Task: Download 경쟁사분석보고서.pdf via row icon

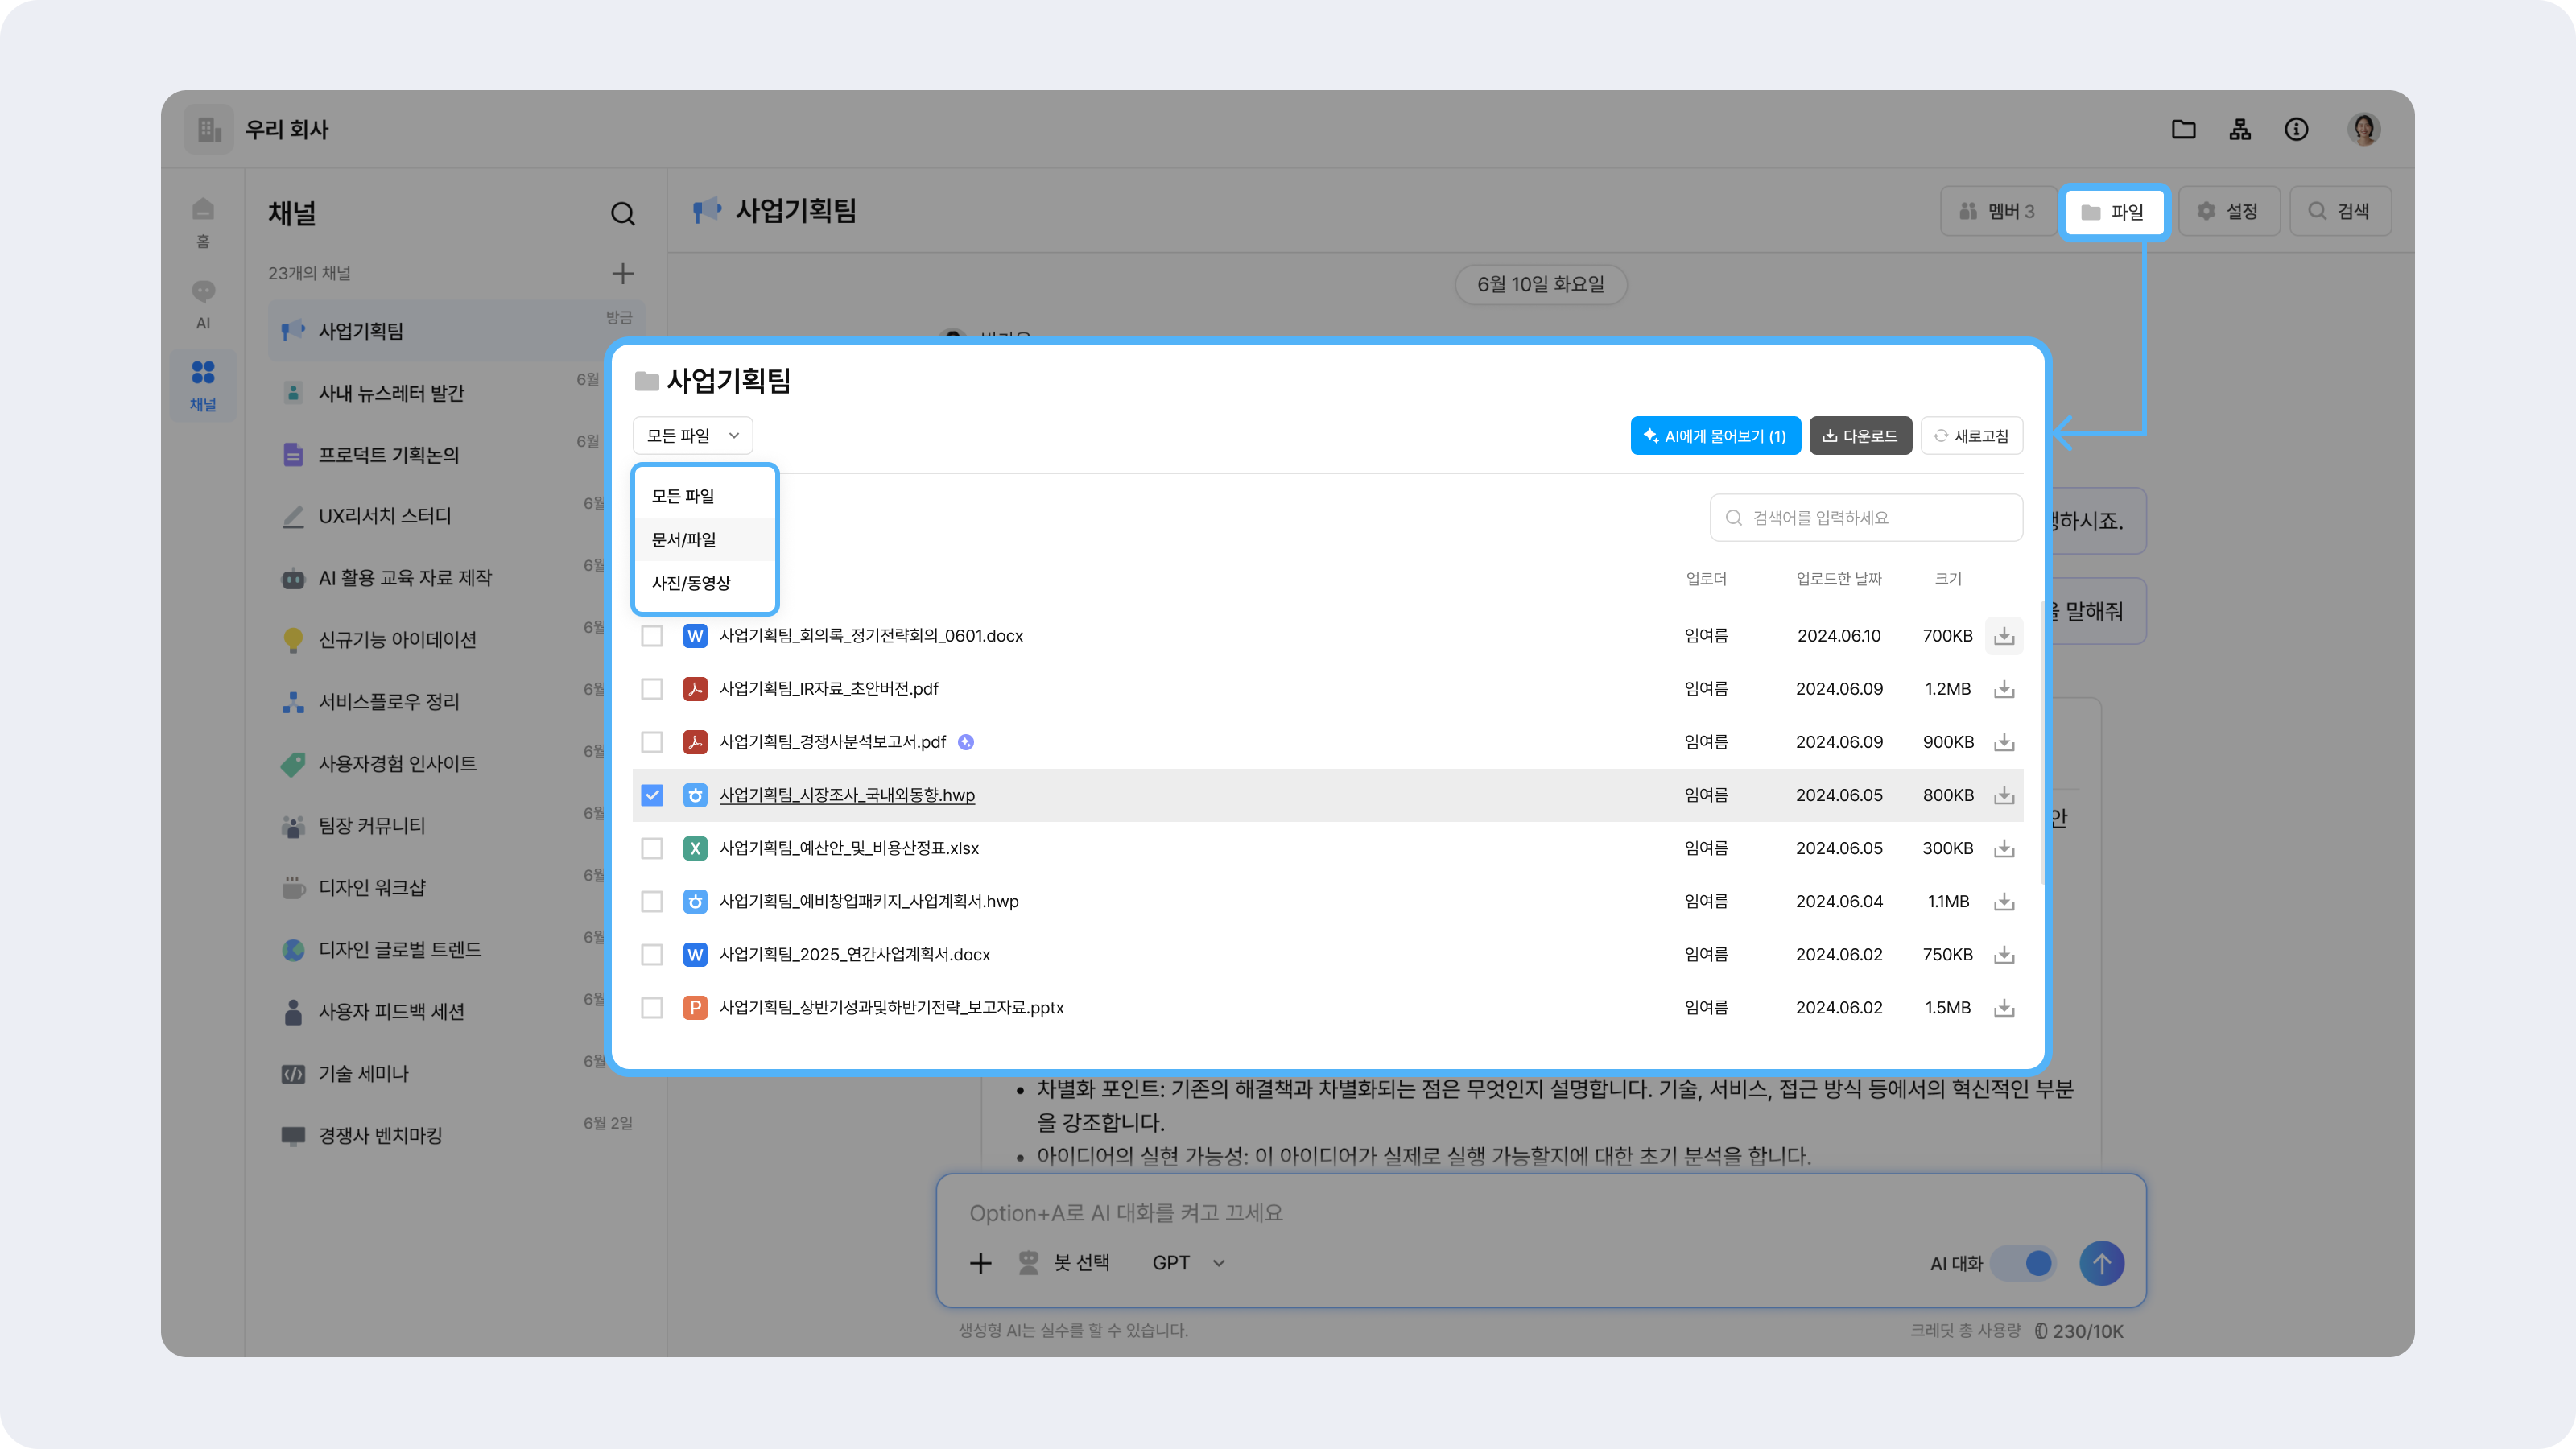Action: point(2004,742)
